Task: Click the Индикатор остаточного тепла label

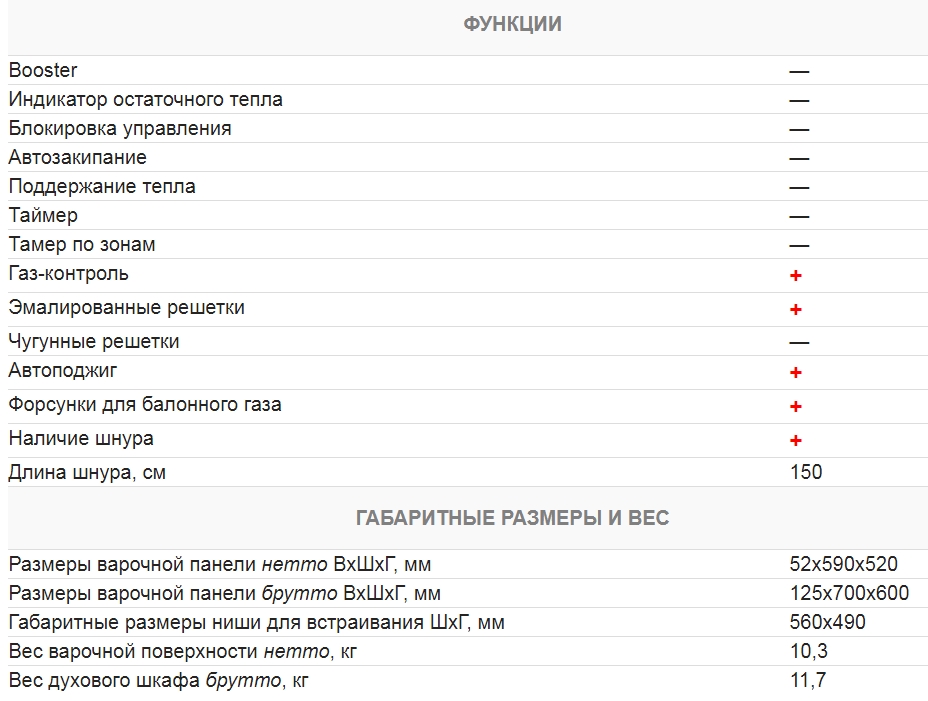Action: [146, 99]
